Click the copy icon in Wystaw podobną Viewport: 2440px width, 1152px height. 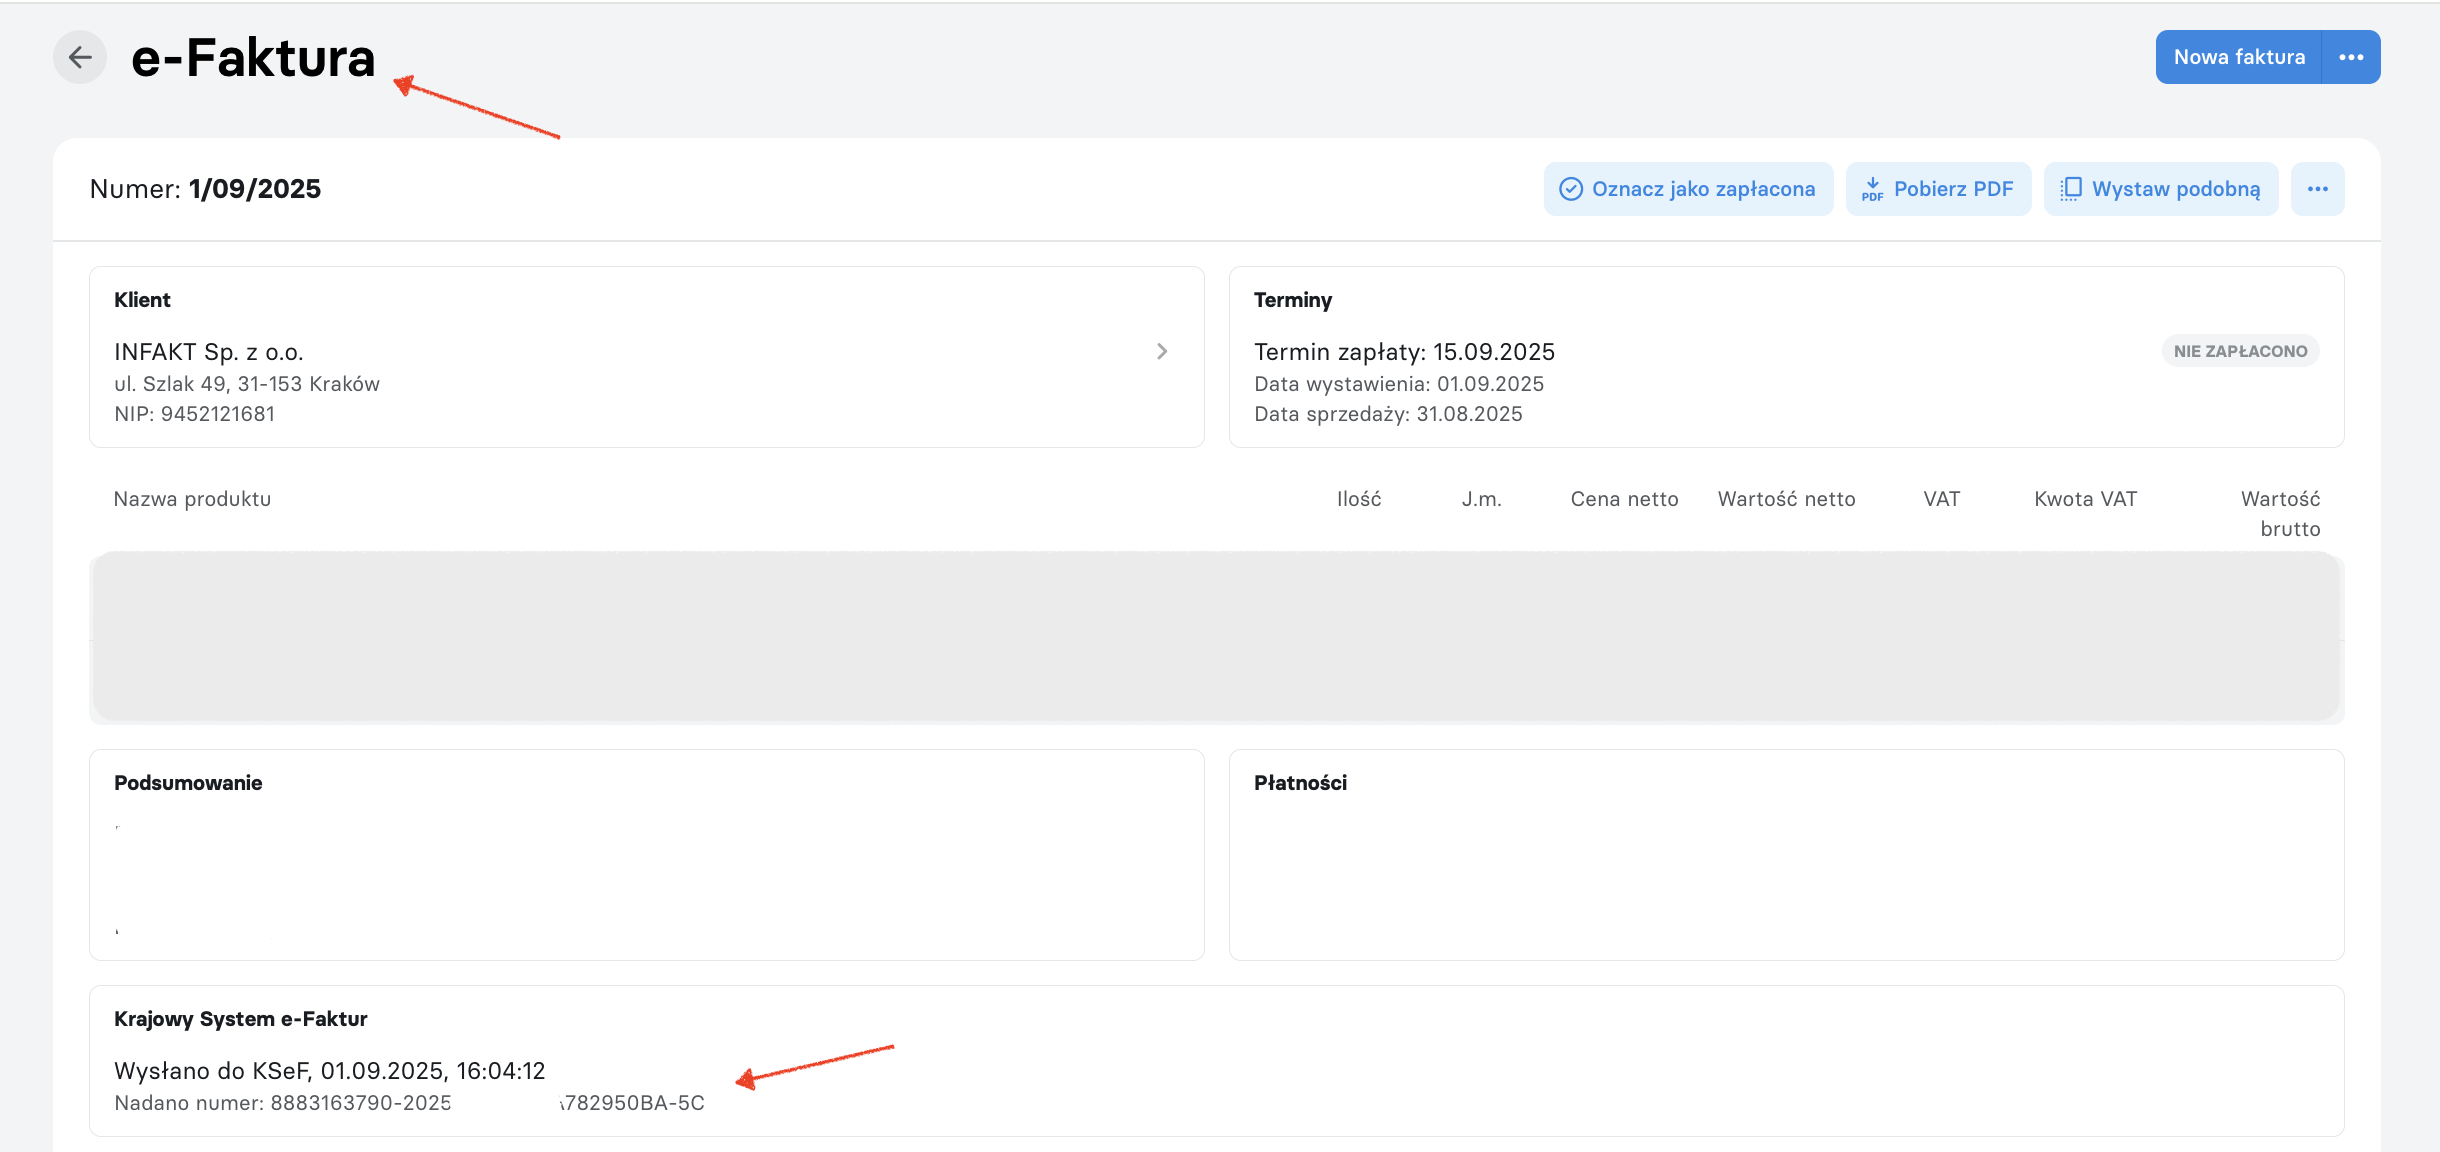[2070, 189]
